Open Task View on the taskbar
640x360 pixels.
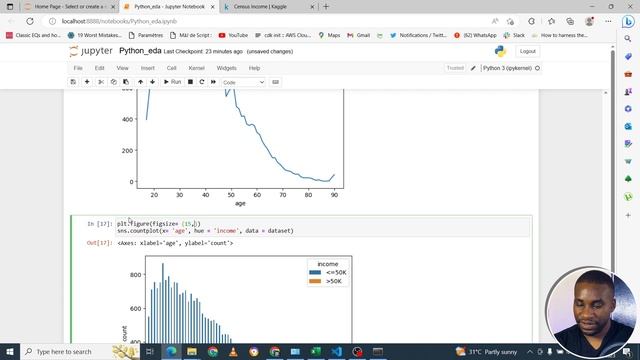(x=149, y=351)
